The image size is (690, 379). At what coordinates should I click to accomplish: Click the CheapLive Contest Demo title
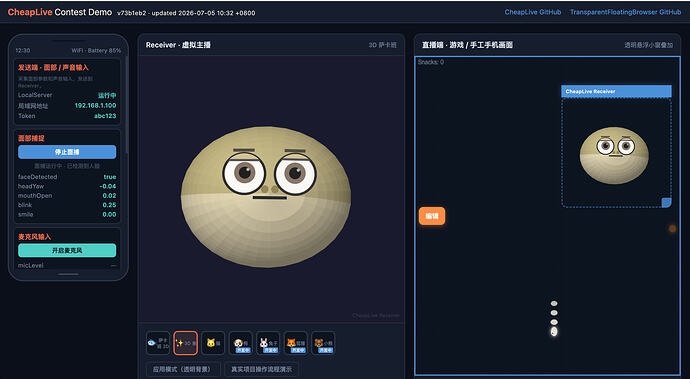tap(60, 12)
